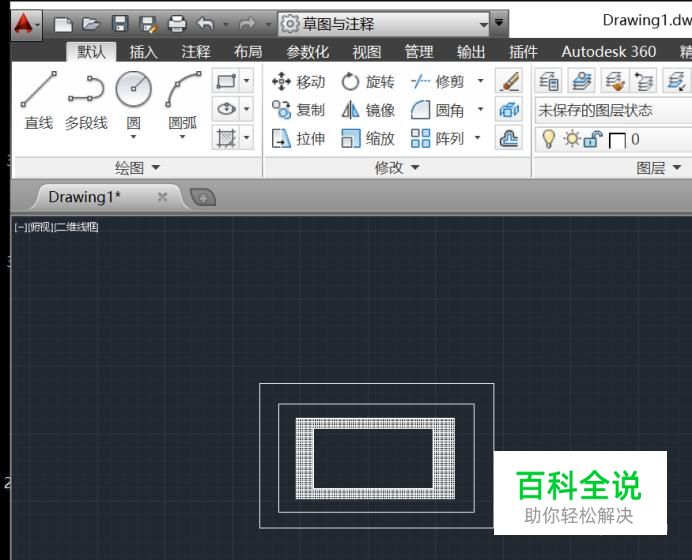Expand the 修改 panel
Screen dimensions: 692x560
click(397, 168)
